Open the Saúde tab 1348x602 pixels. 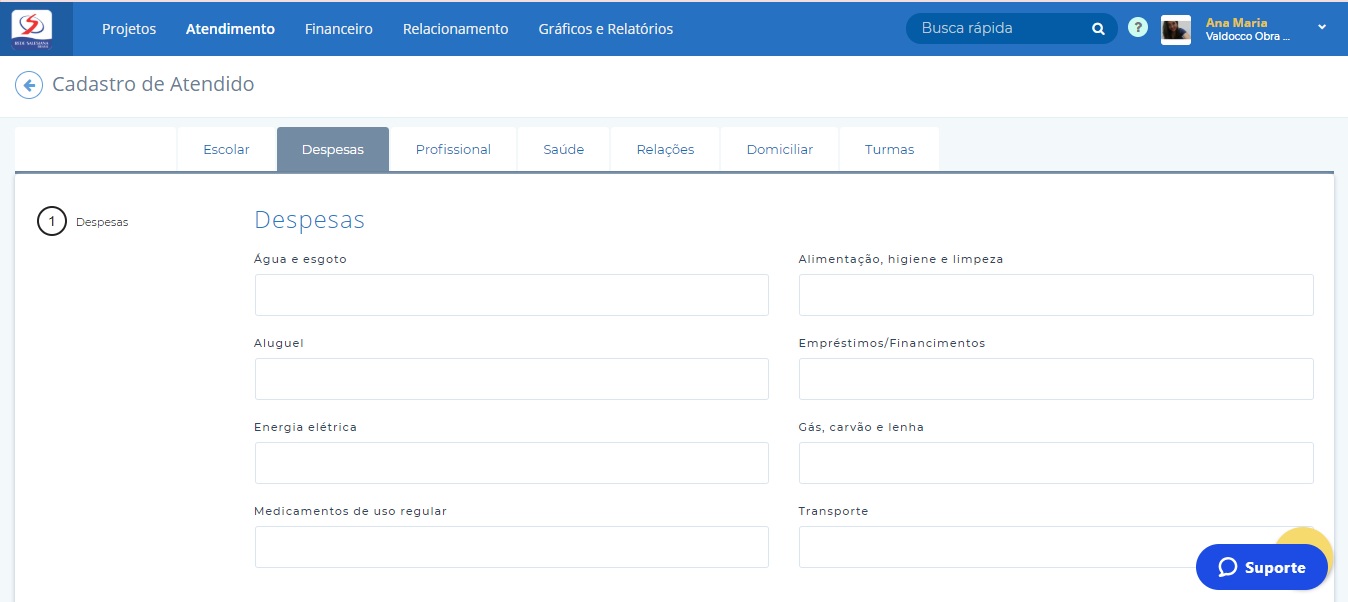(x=563, y=150)
